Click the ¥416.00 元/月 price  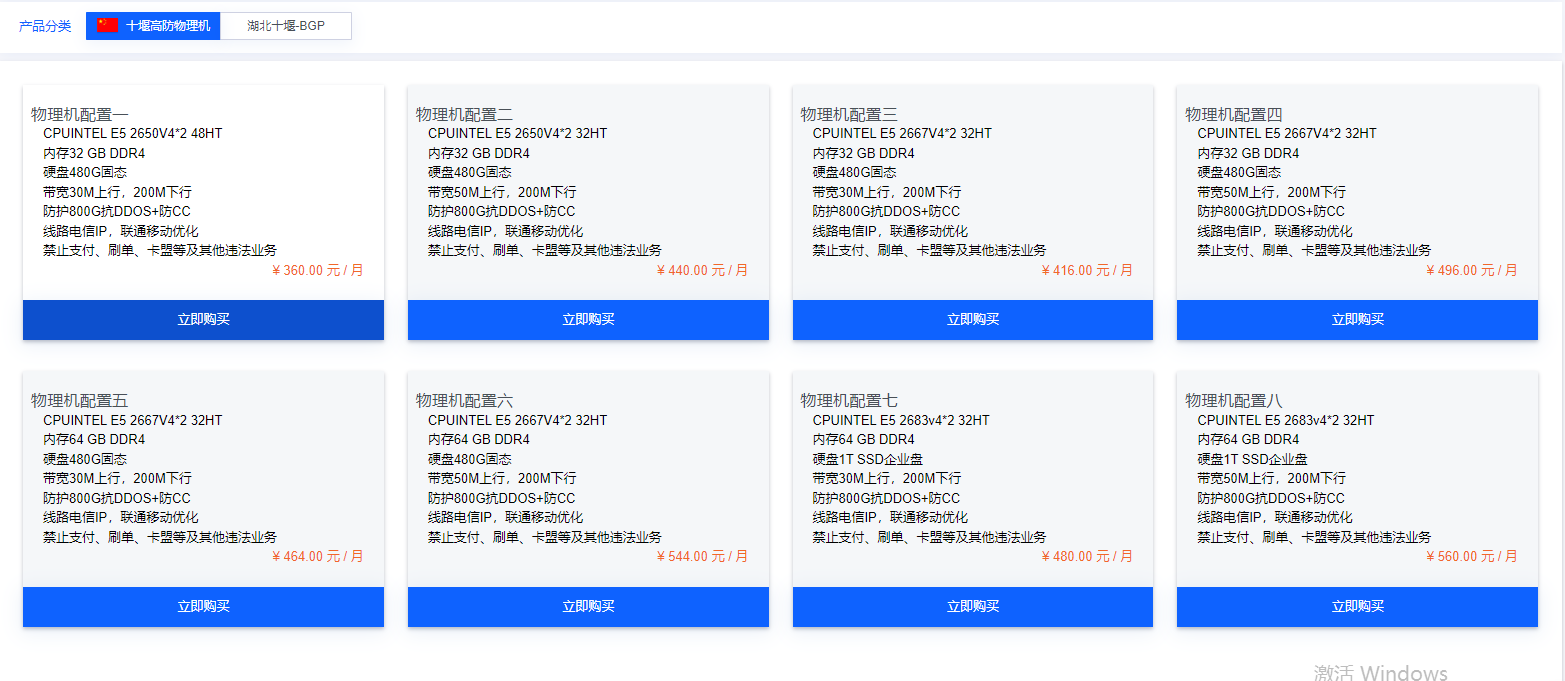[1087, 270]
